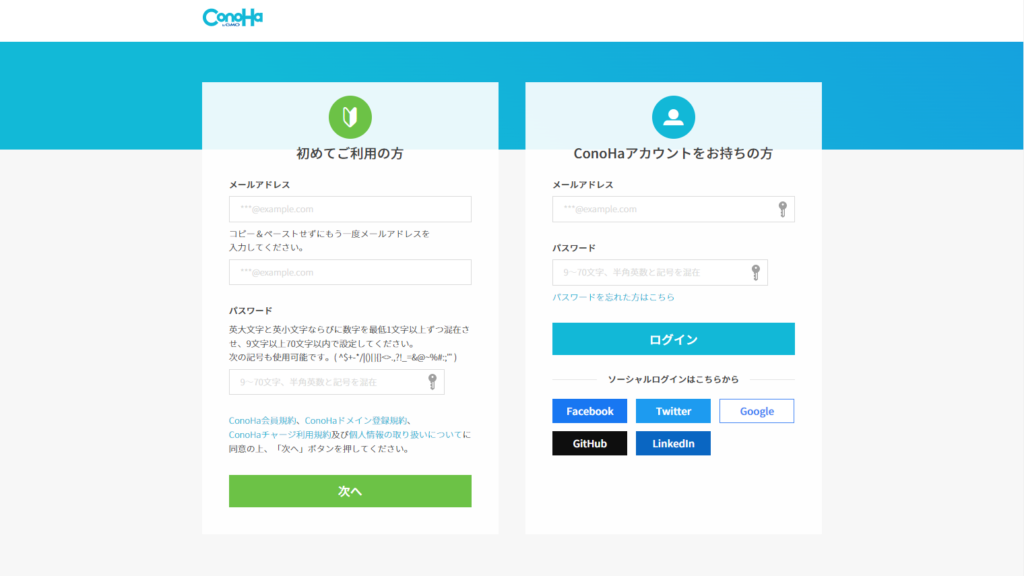1024x576 pixels.
Task: Log in with LinkedIn
Action: click(673, 443)
